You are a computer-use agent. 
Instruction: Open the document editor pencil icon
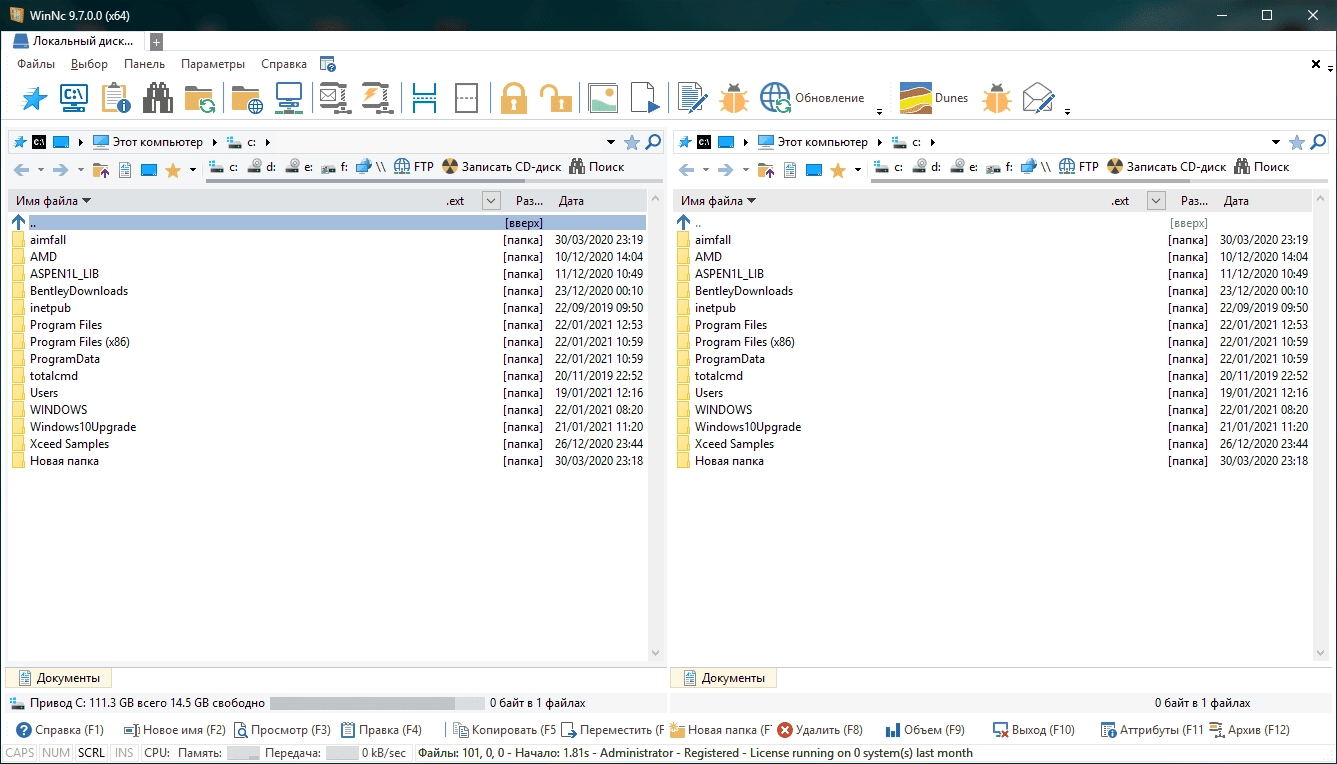pyautogui.click(x=692, y=98)
